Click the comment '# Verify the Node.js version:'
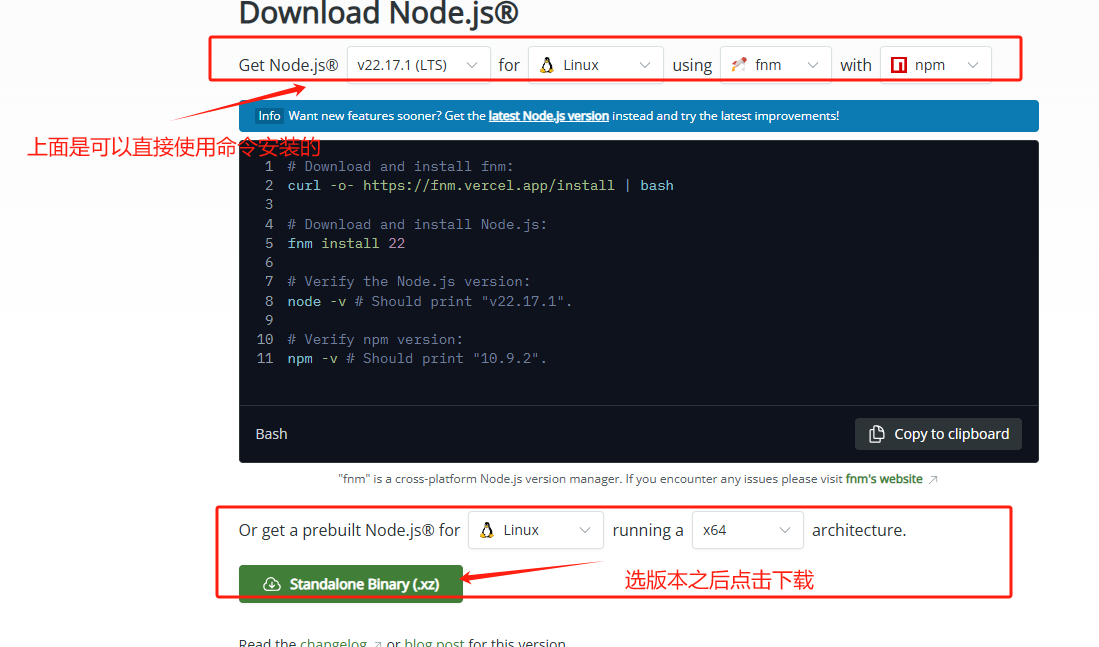1099x647 pixels. (x=409, y=282)
